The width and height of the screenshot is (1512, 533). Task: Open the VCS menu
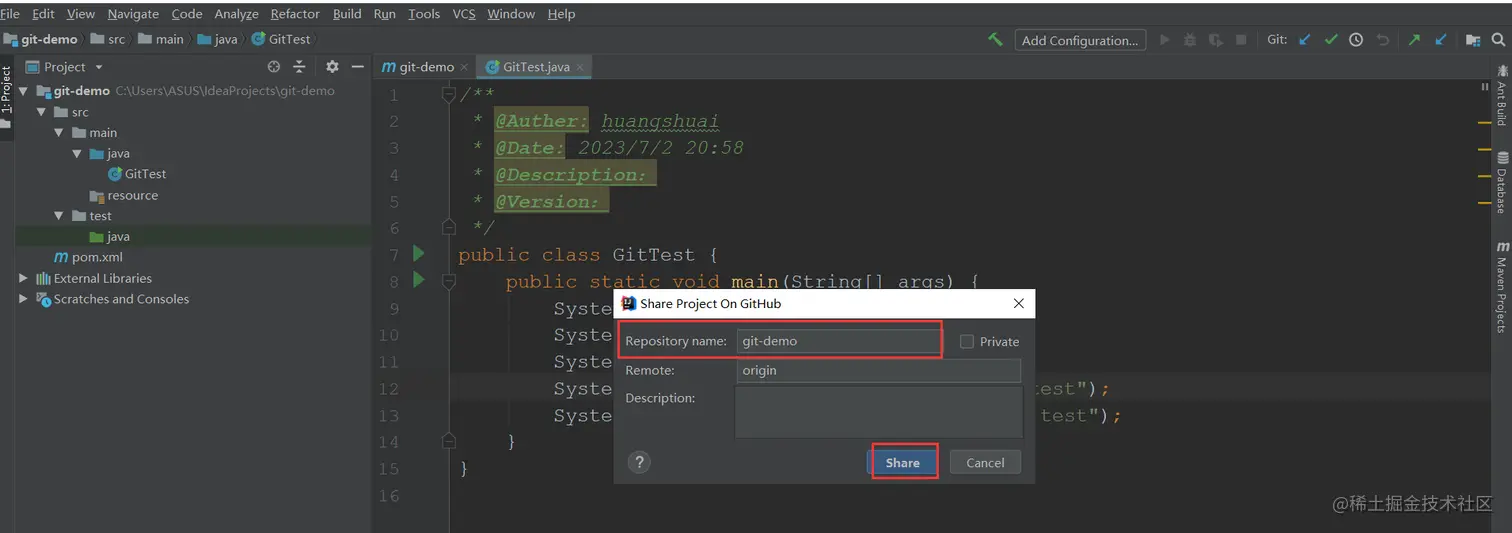coord(464,14)
